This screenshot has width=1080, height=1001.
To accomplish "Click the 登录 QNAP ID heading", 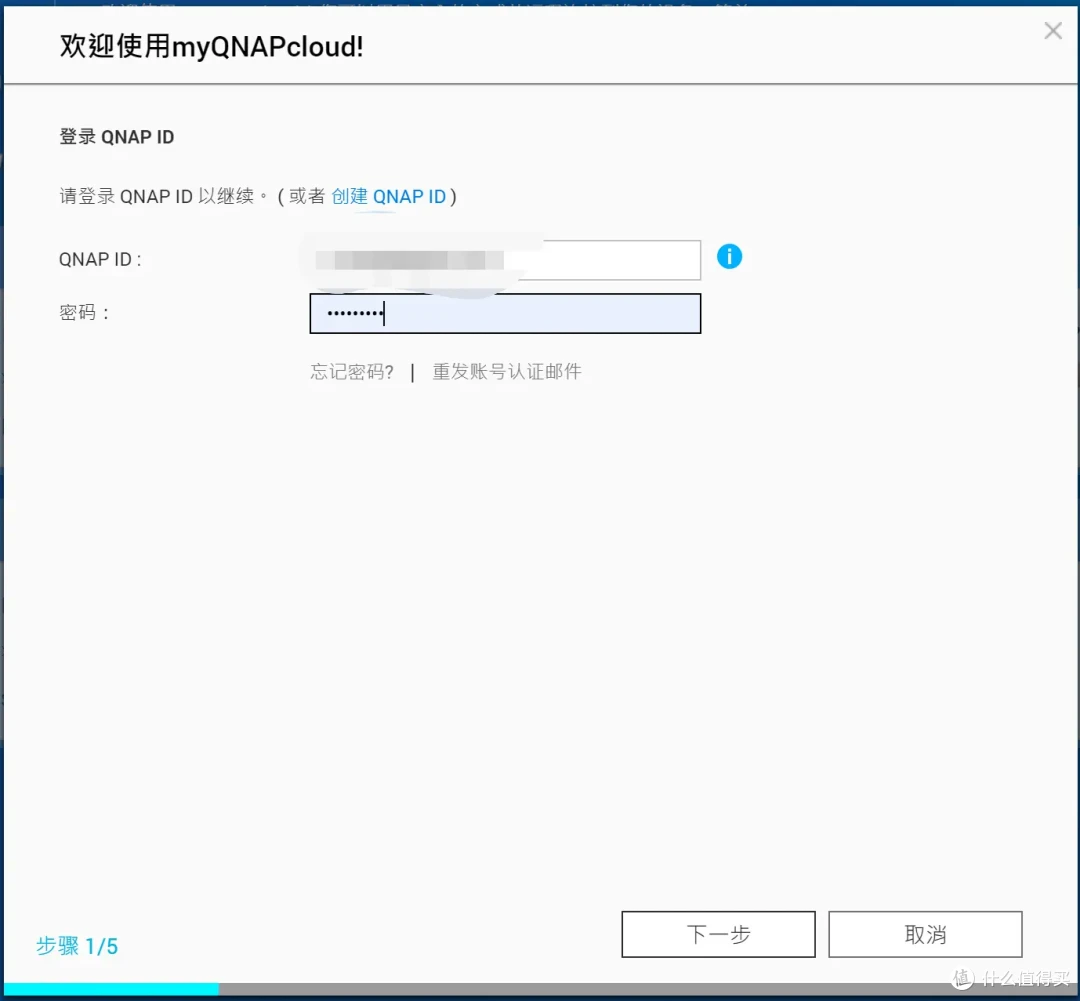I will [x=116, y=136].
